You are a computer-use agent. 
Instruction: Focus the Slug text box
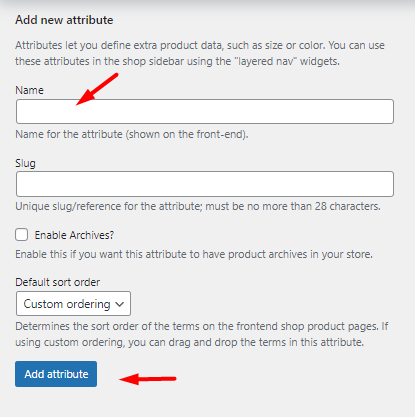(x=205, y=184)
